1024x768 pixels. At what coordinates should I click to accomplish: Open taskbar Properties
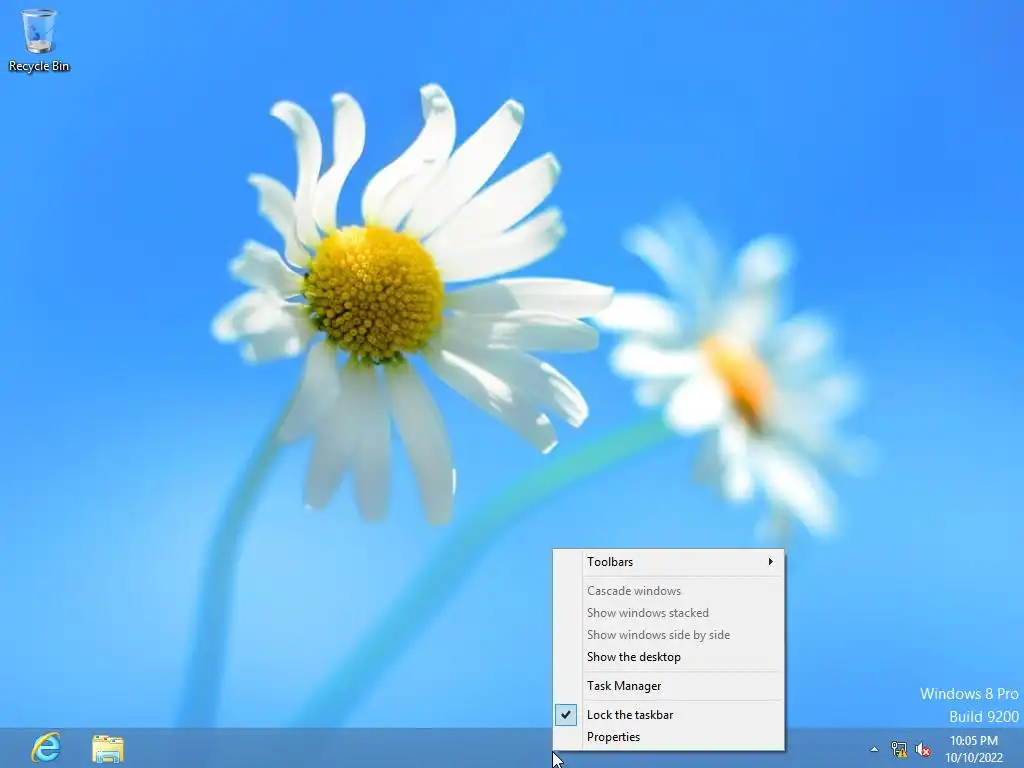click(669, 737)
